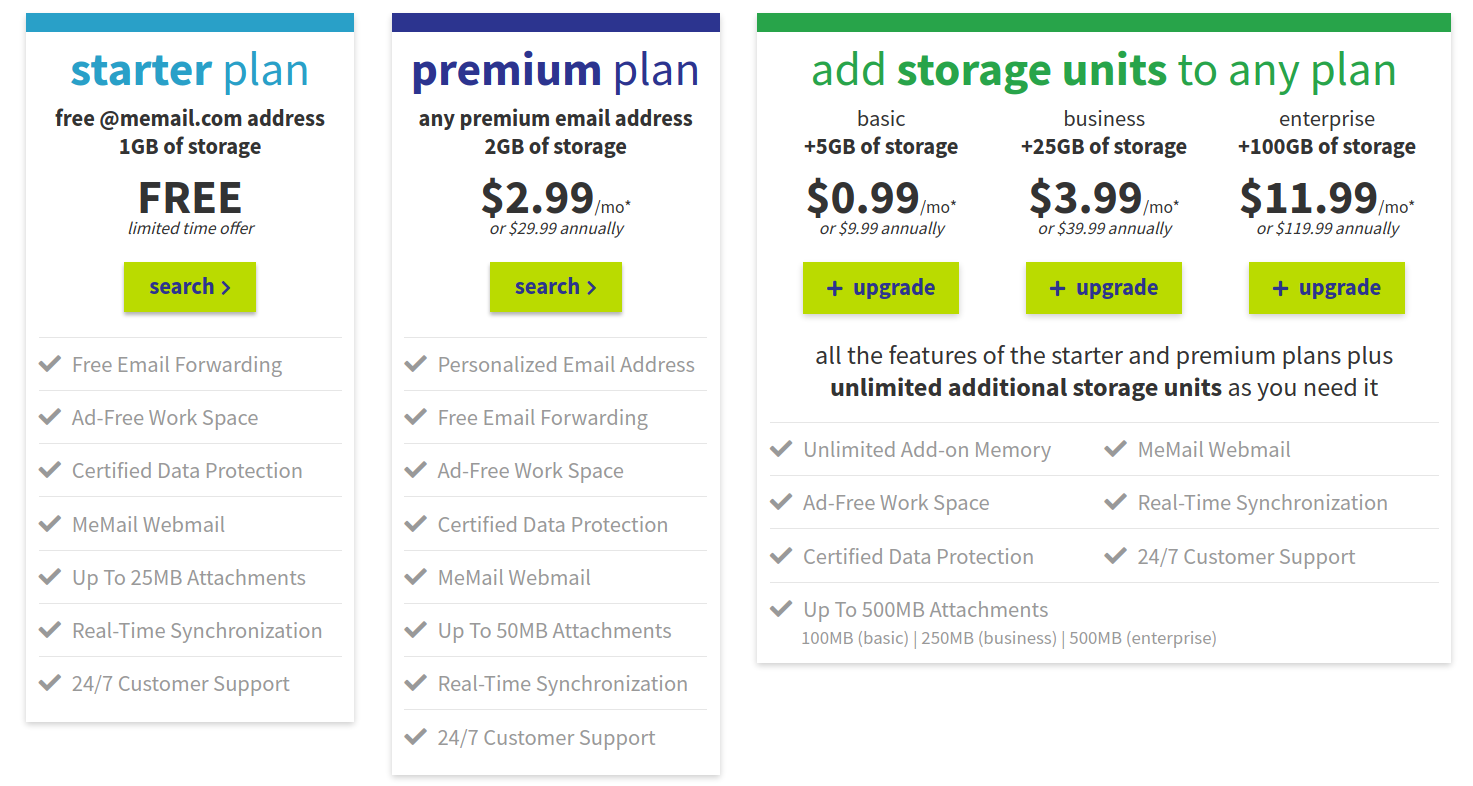
Task: Click checkmark beside starter plan 24/7 Customer Support
Action: (50, 682)
